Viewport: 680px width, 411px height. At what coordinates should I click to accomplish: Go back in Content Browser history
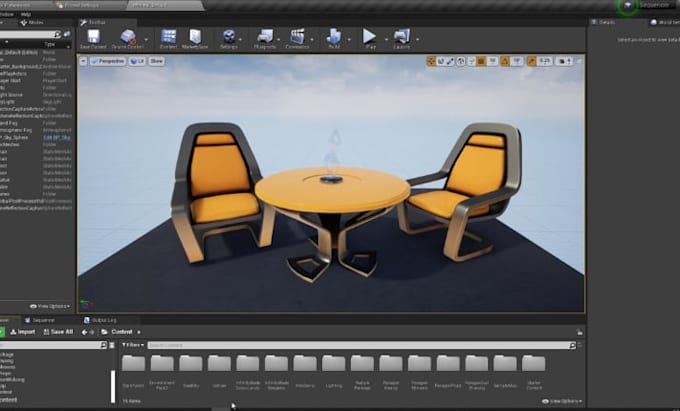tap(84, 333)
